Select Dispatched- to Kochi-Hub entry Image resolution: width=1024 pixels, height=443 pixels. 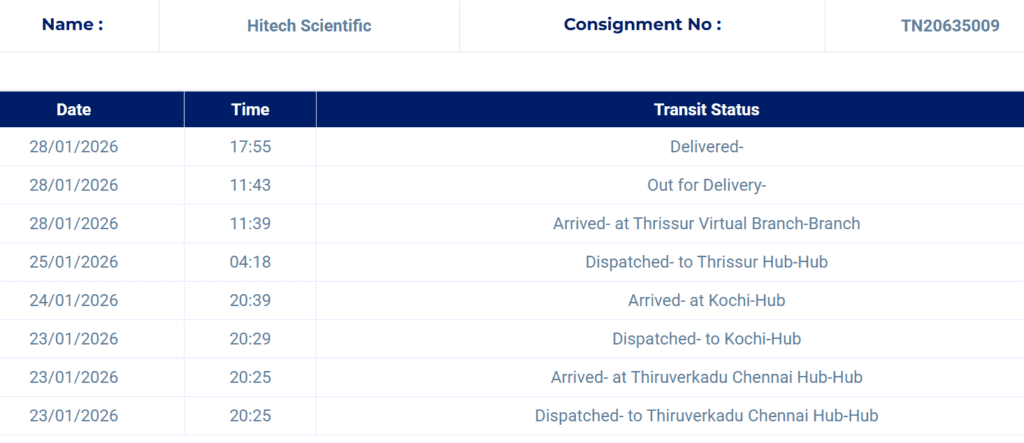point(706,339)
